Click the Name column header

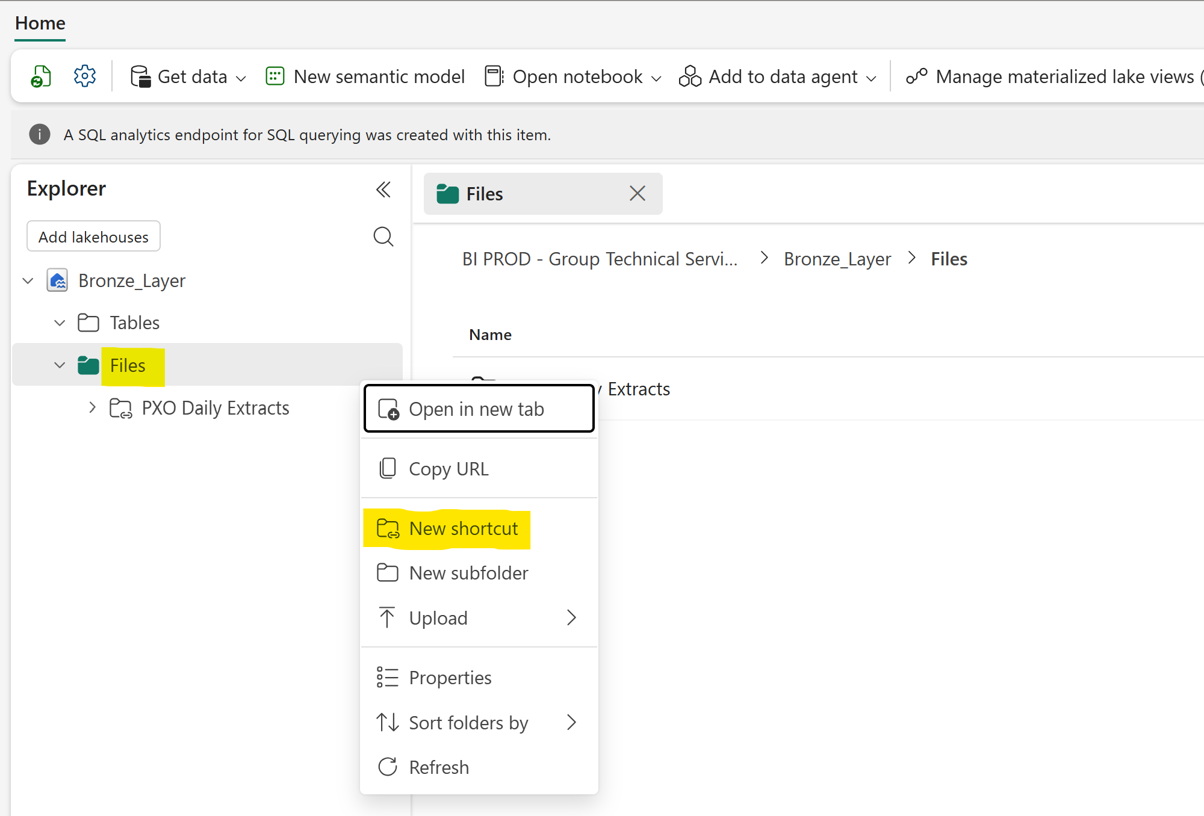[x=490, y=335]
